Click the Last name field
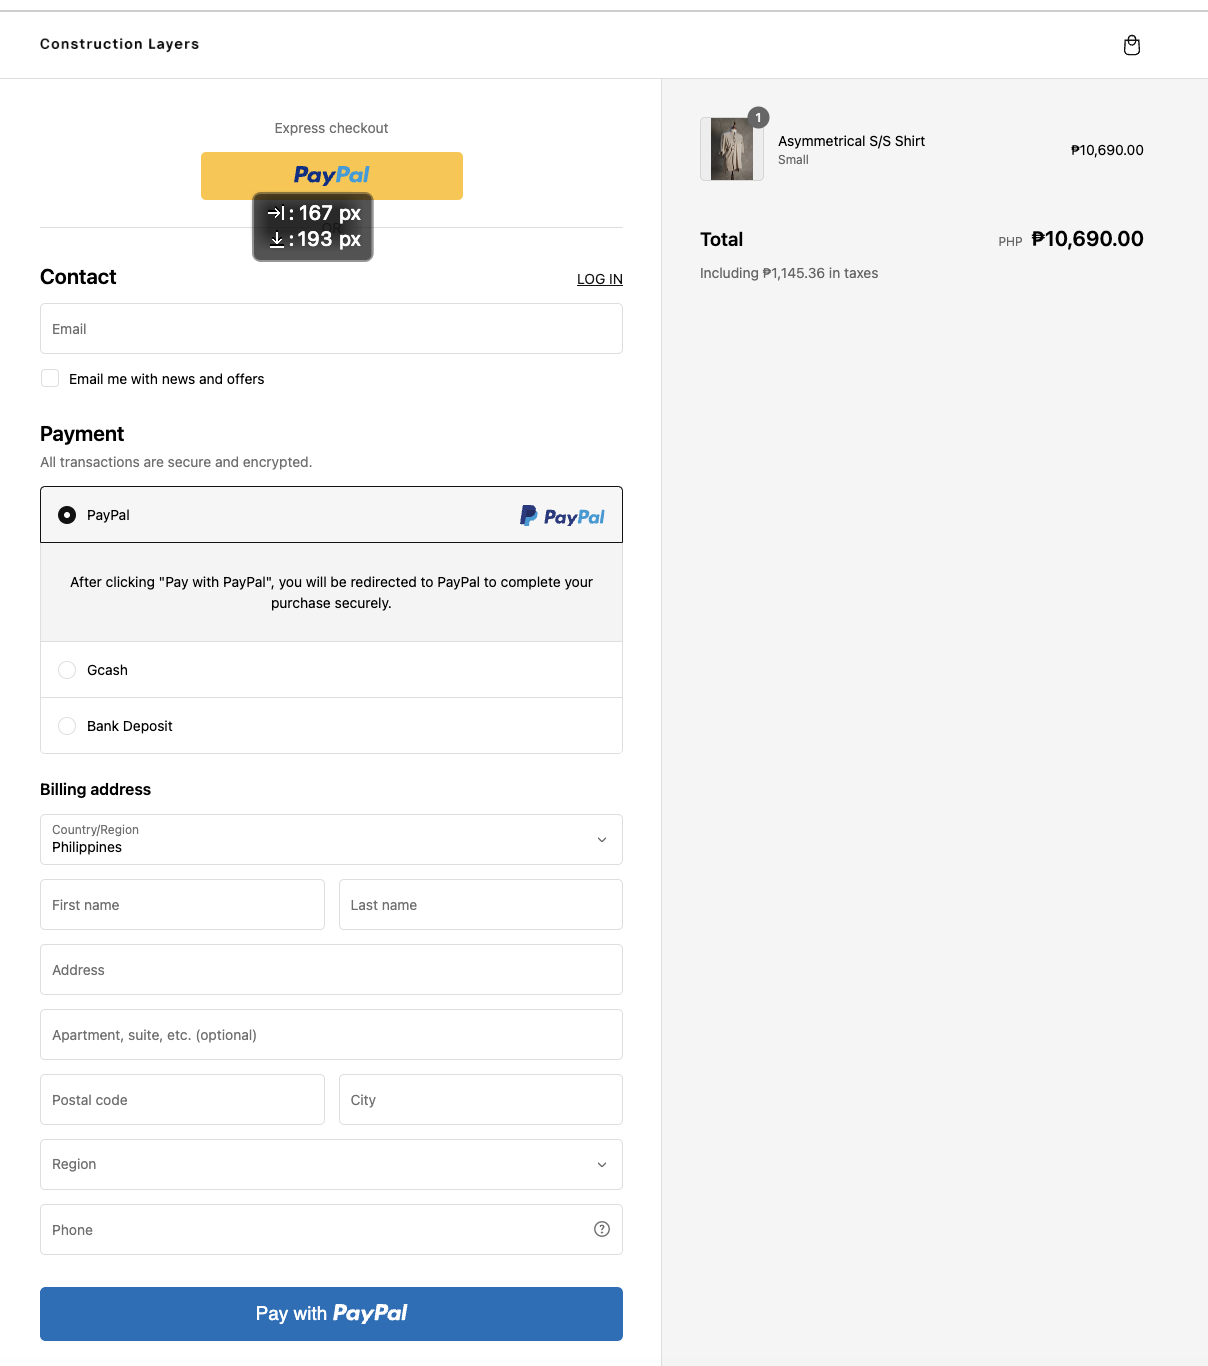This screenshot has width=1208, height=1366. (x=481, y=905)
